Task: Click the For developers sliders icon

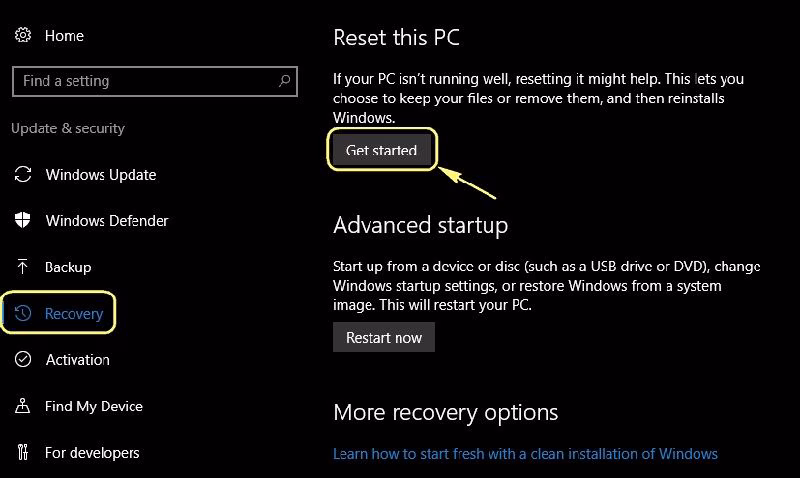Action: pyautogui.click(x=22, y=453)
